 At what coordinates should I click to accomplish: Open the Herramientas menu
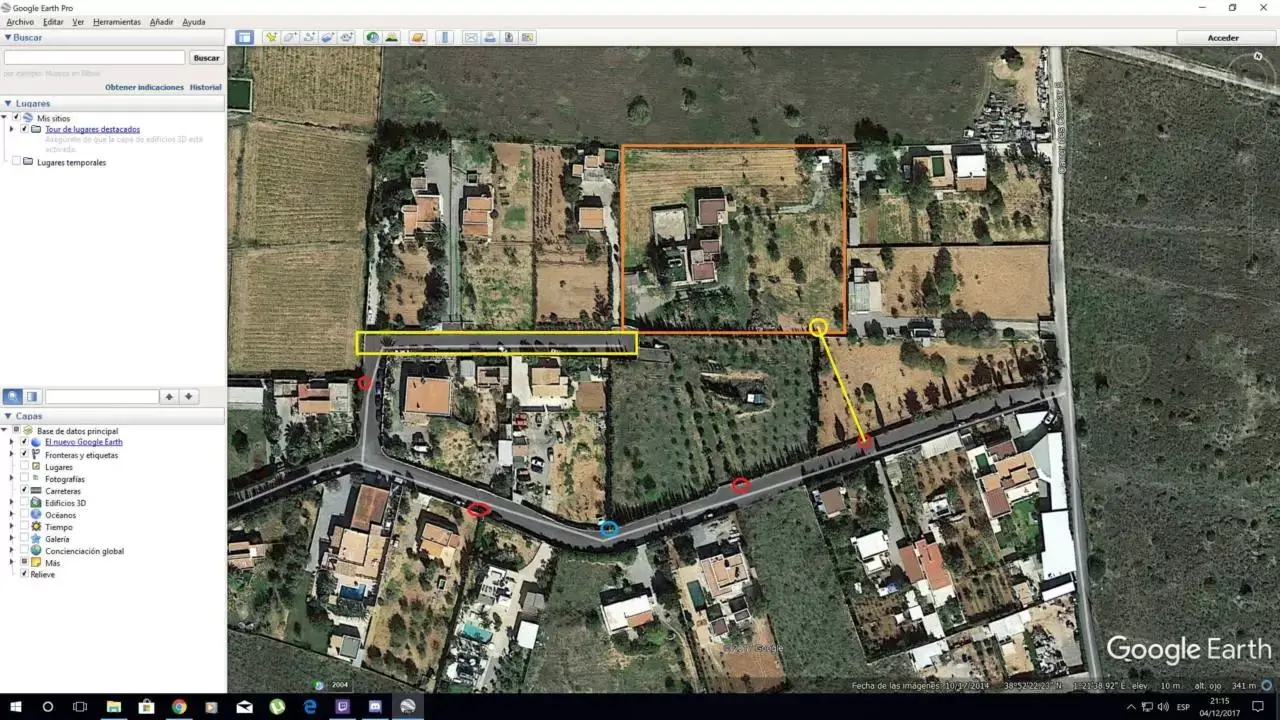(x=117, y=22)
